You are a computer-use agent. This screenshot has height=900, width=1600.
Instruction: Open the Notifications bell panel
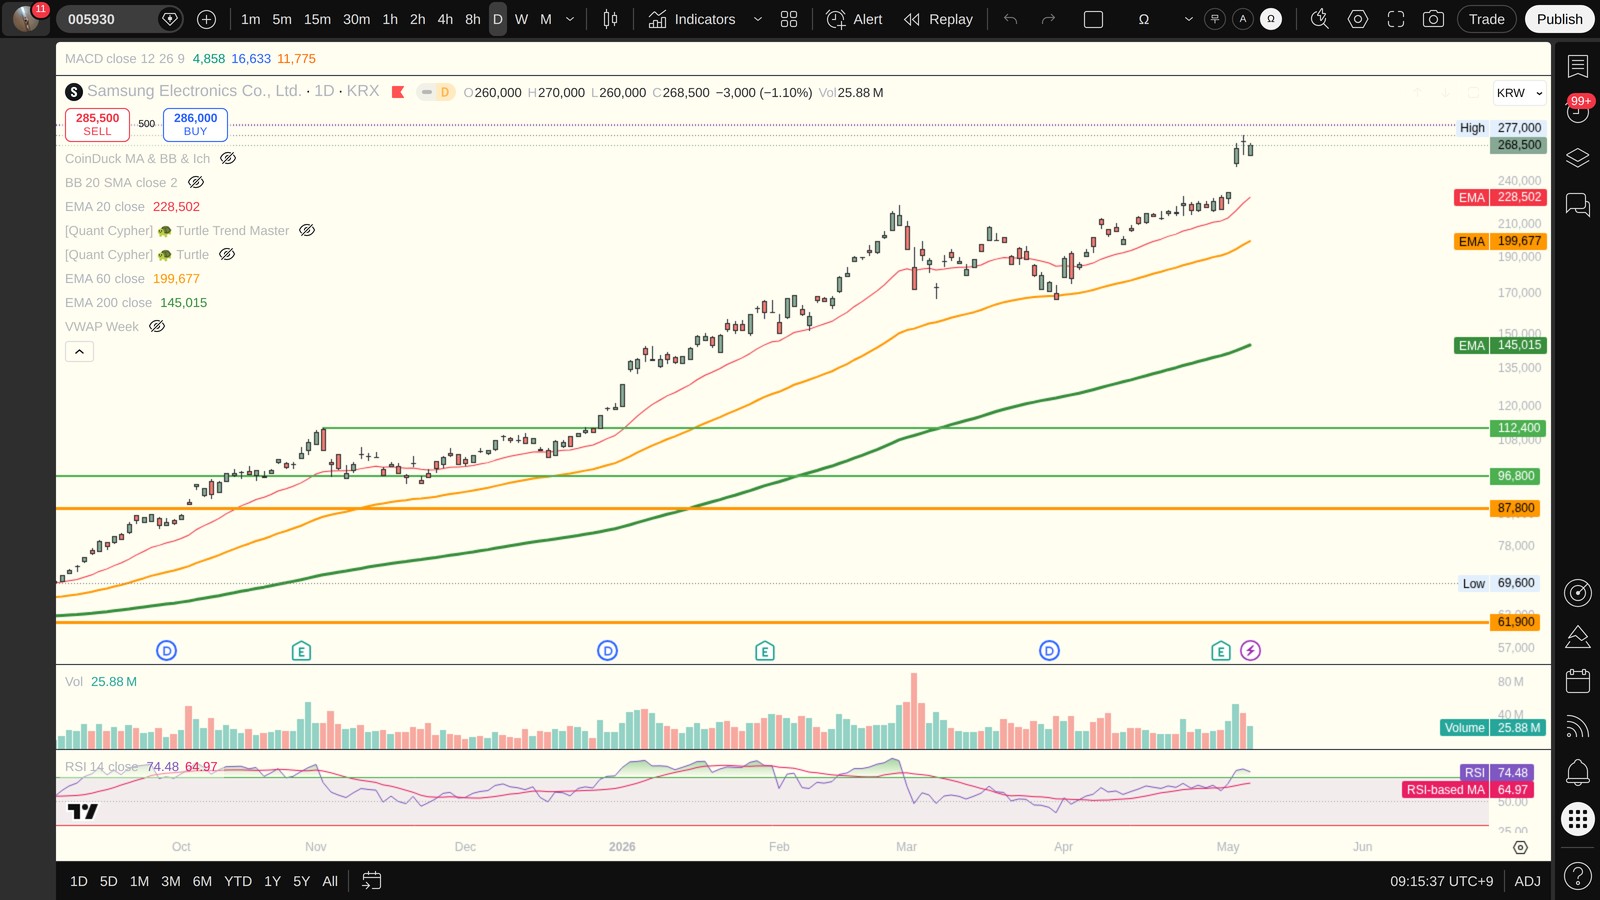pos(1577,772)
